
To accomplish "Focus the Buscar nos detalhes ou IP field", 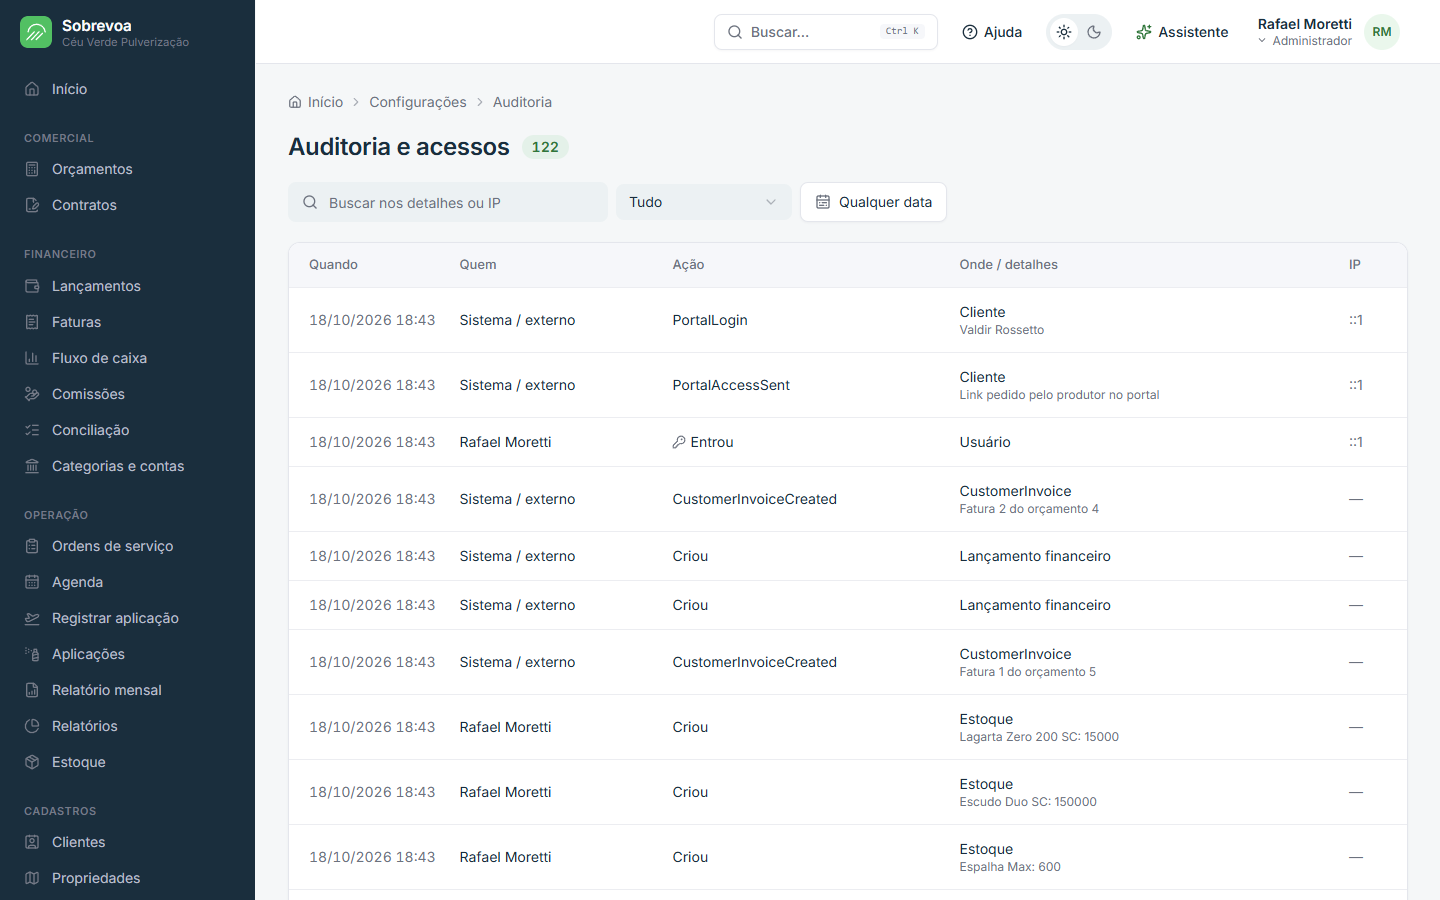I will [448, 202].
